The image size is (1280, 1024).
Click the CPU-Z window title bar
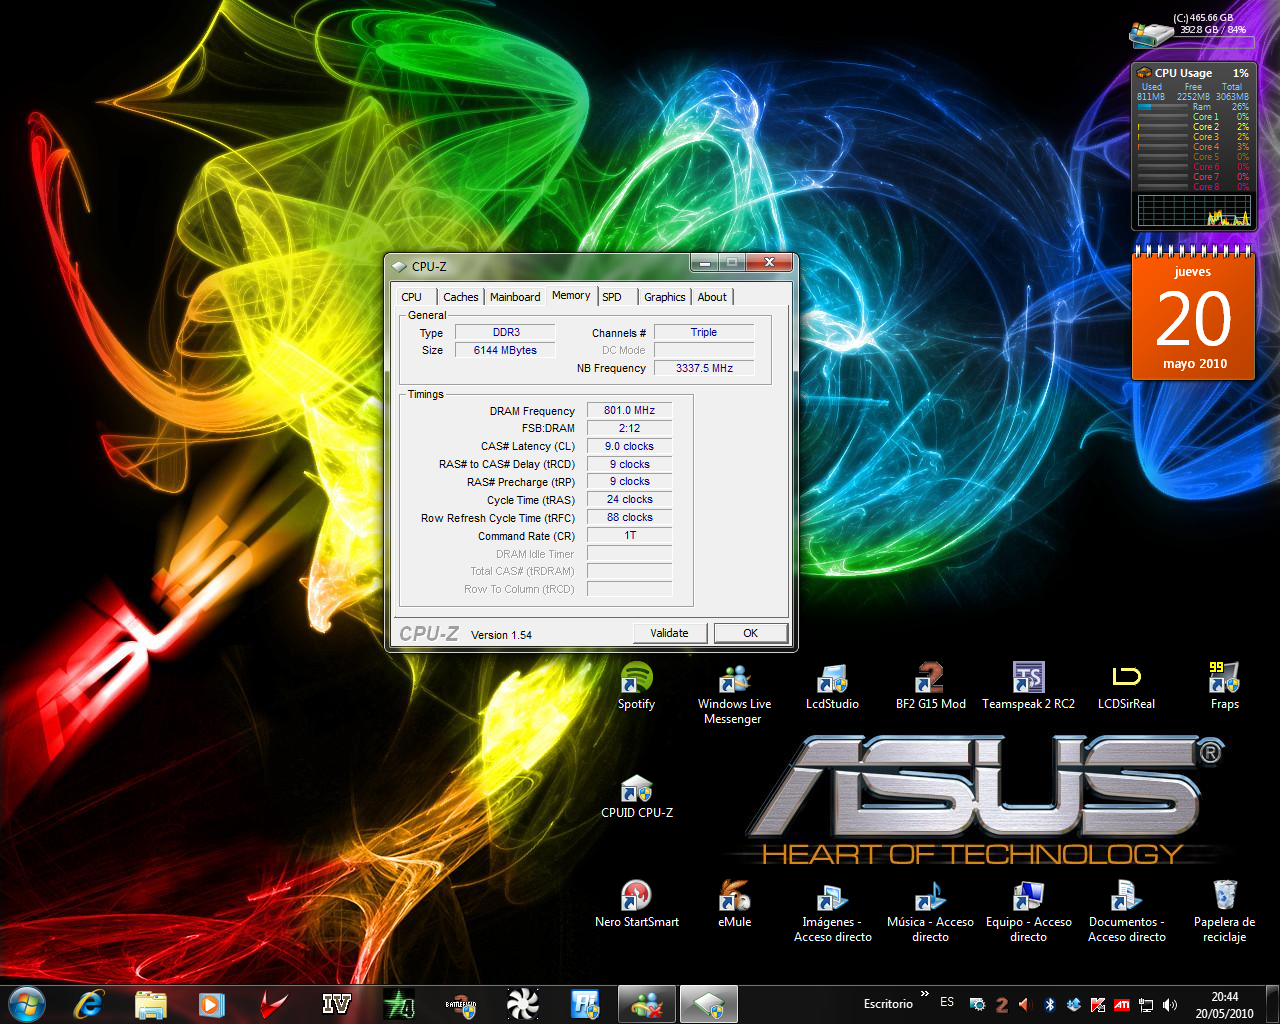pos(538,266)
